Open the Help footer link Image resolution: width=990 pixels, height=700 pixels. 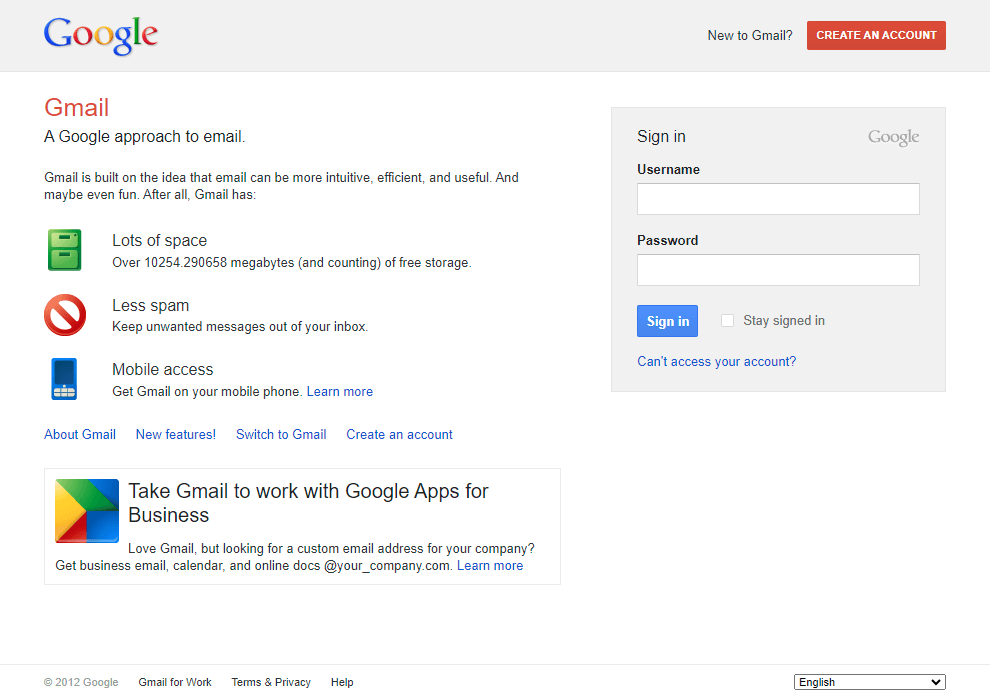342,682
